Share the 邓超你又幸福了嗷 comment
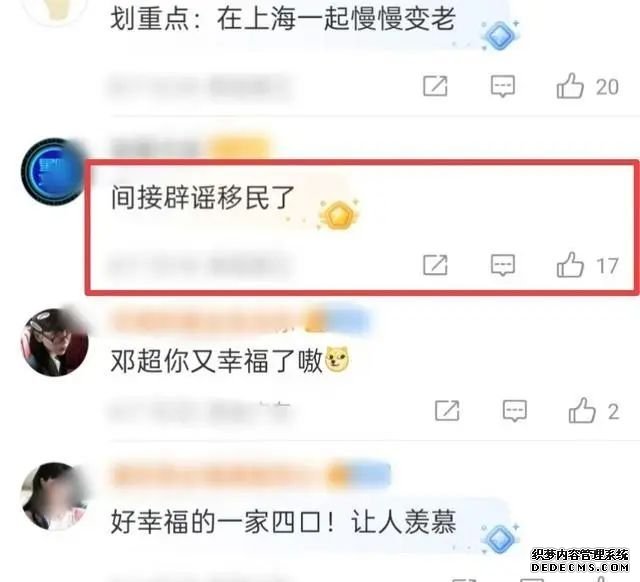The width and height of the screenshot is (640, 582). point(447,411)
